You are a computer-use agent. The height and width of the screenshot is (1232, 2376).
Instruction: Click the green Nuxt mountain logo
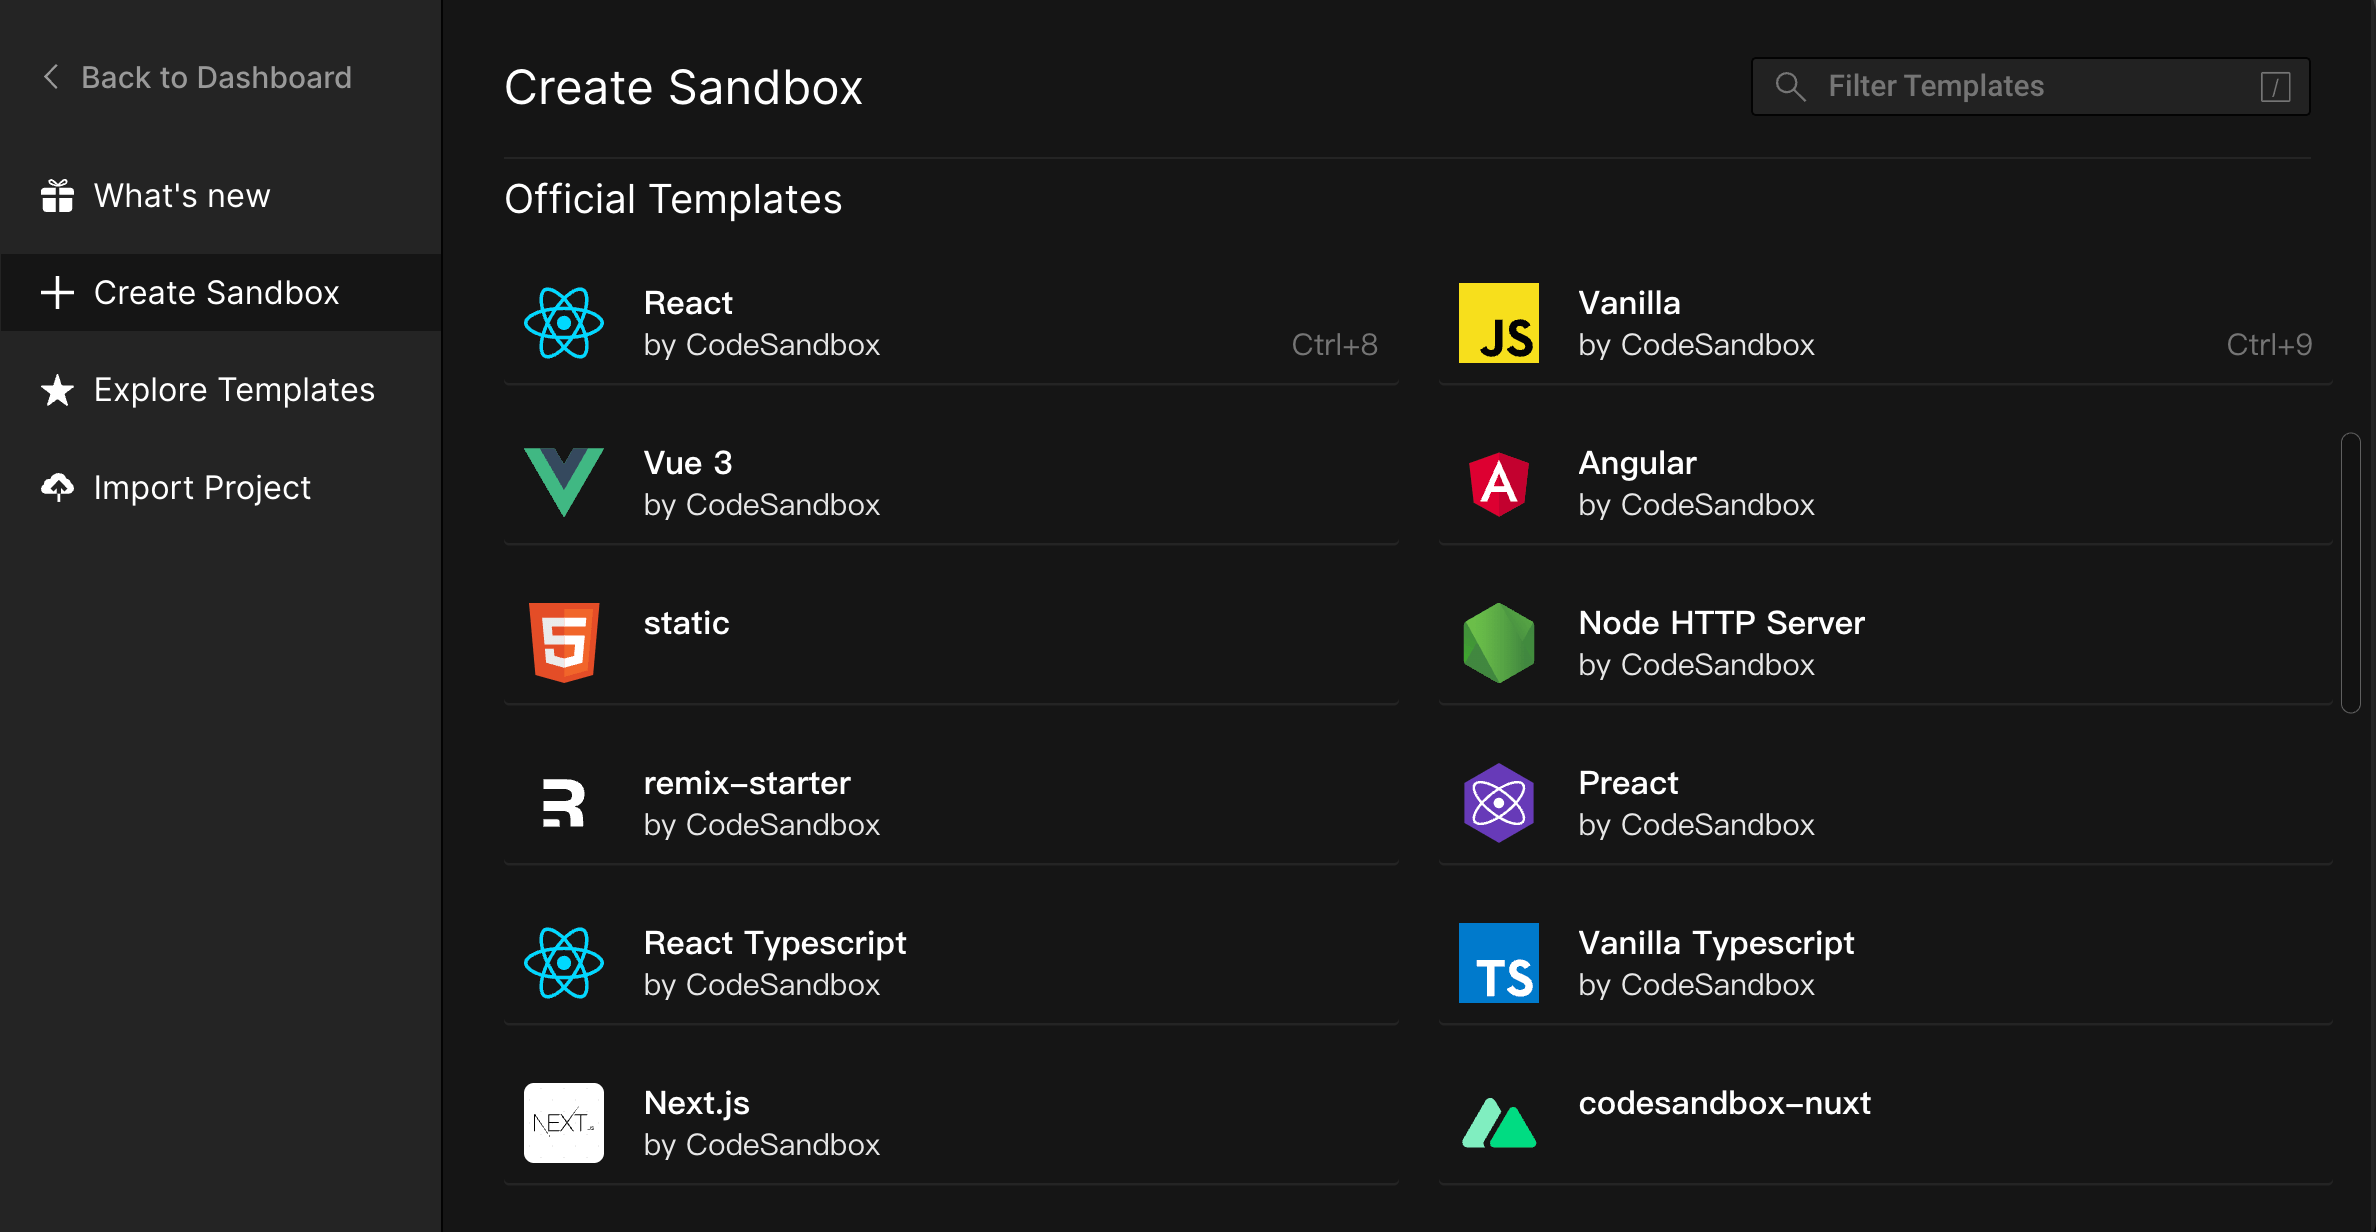(x=1498, y=1123)
